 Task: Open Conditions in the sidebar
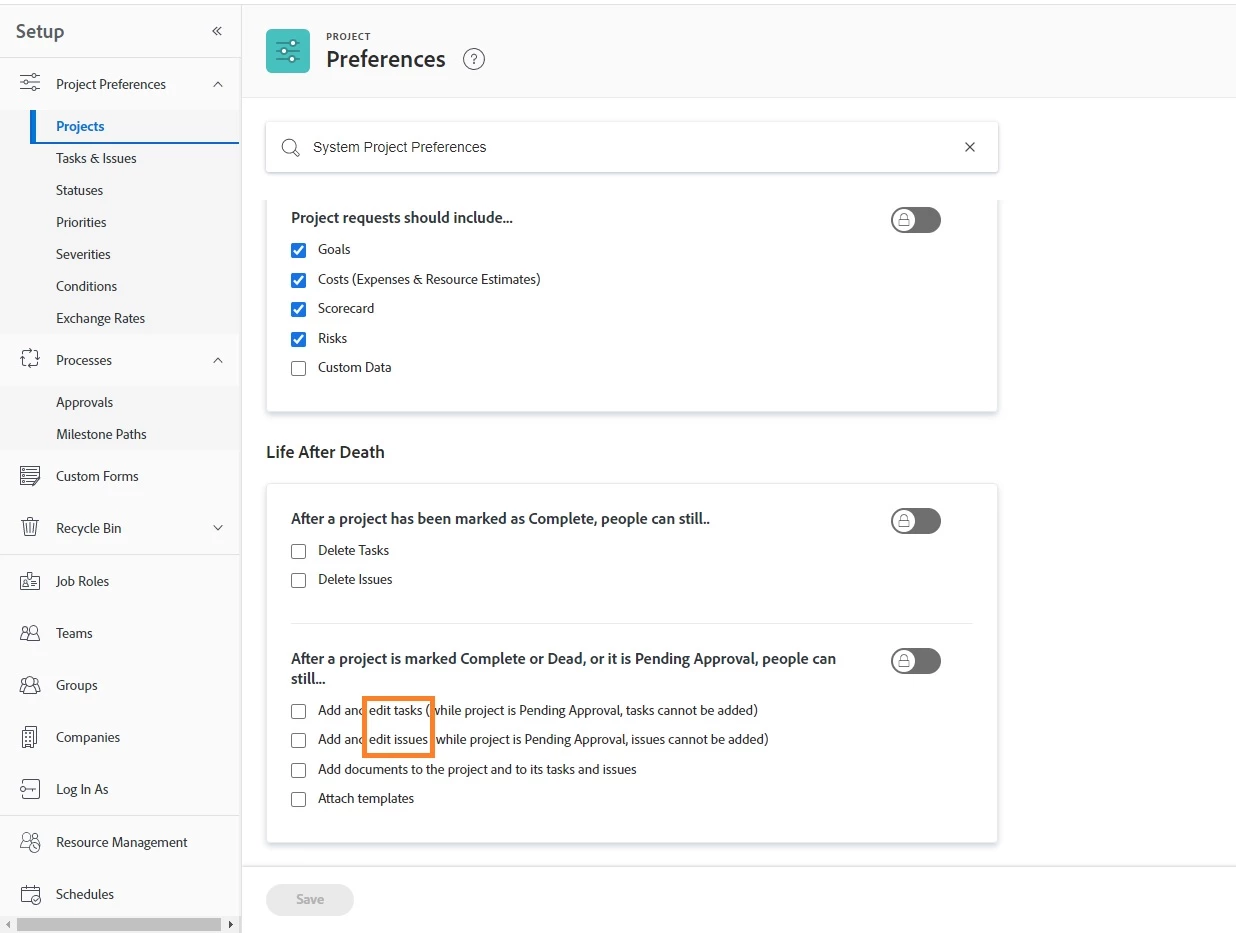coord(86,286)
